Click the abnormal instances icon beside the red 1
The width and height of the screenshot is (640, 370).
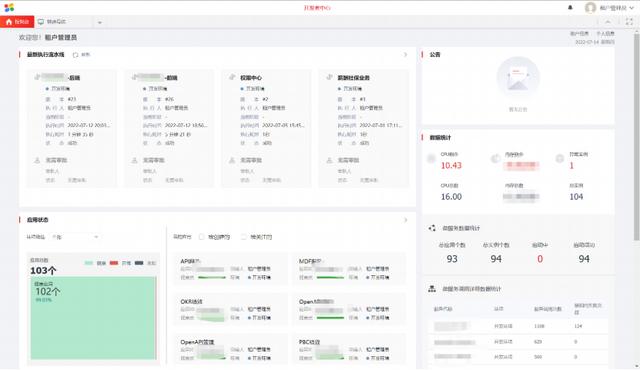click(x=560, y=159)
